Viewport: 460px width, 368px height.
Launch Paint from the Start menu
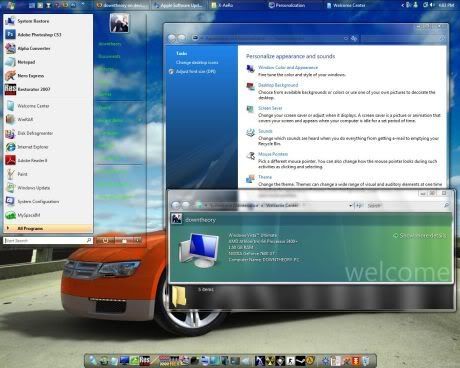48,174
